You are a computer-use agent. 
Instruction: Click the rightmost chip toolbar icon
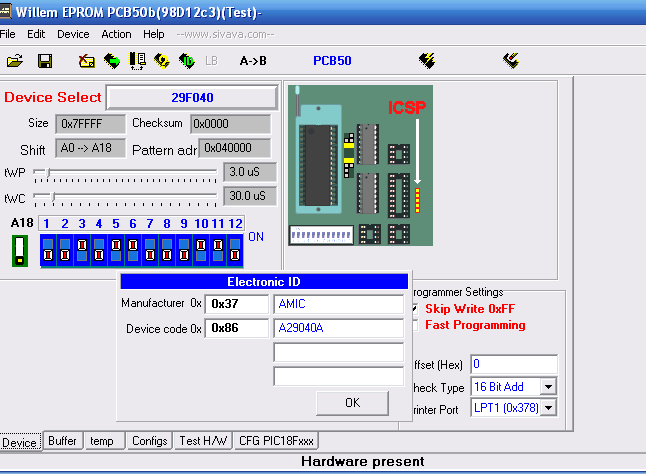point(510,61)
